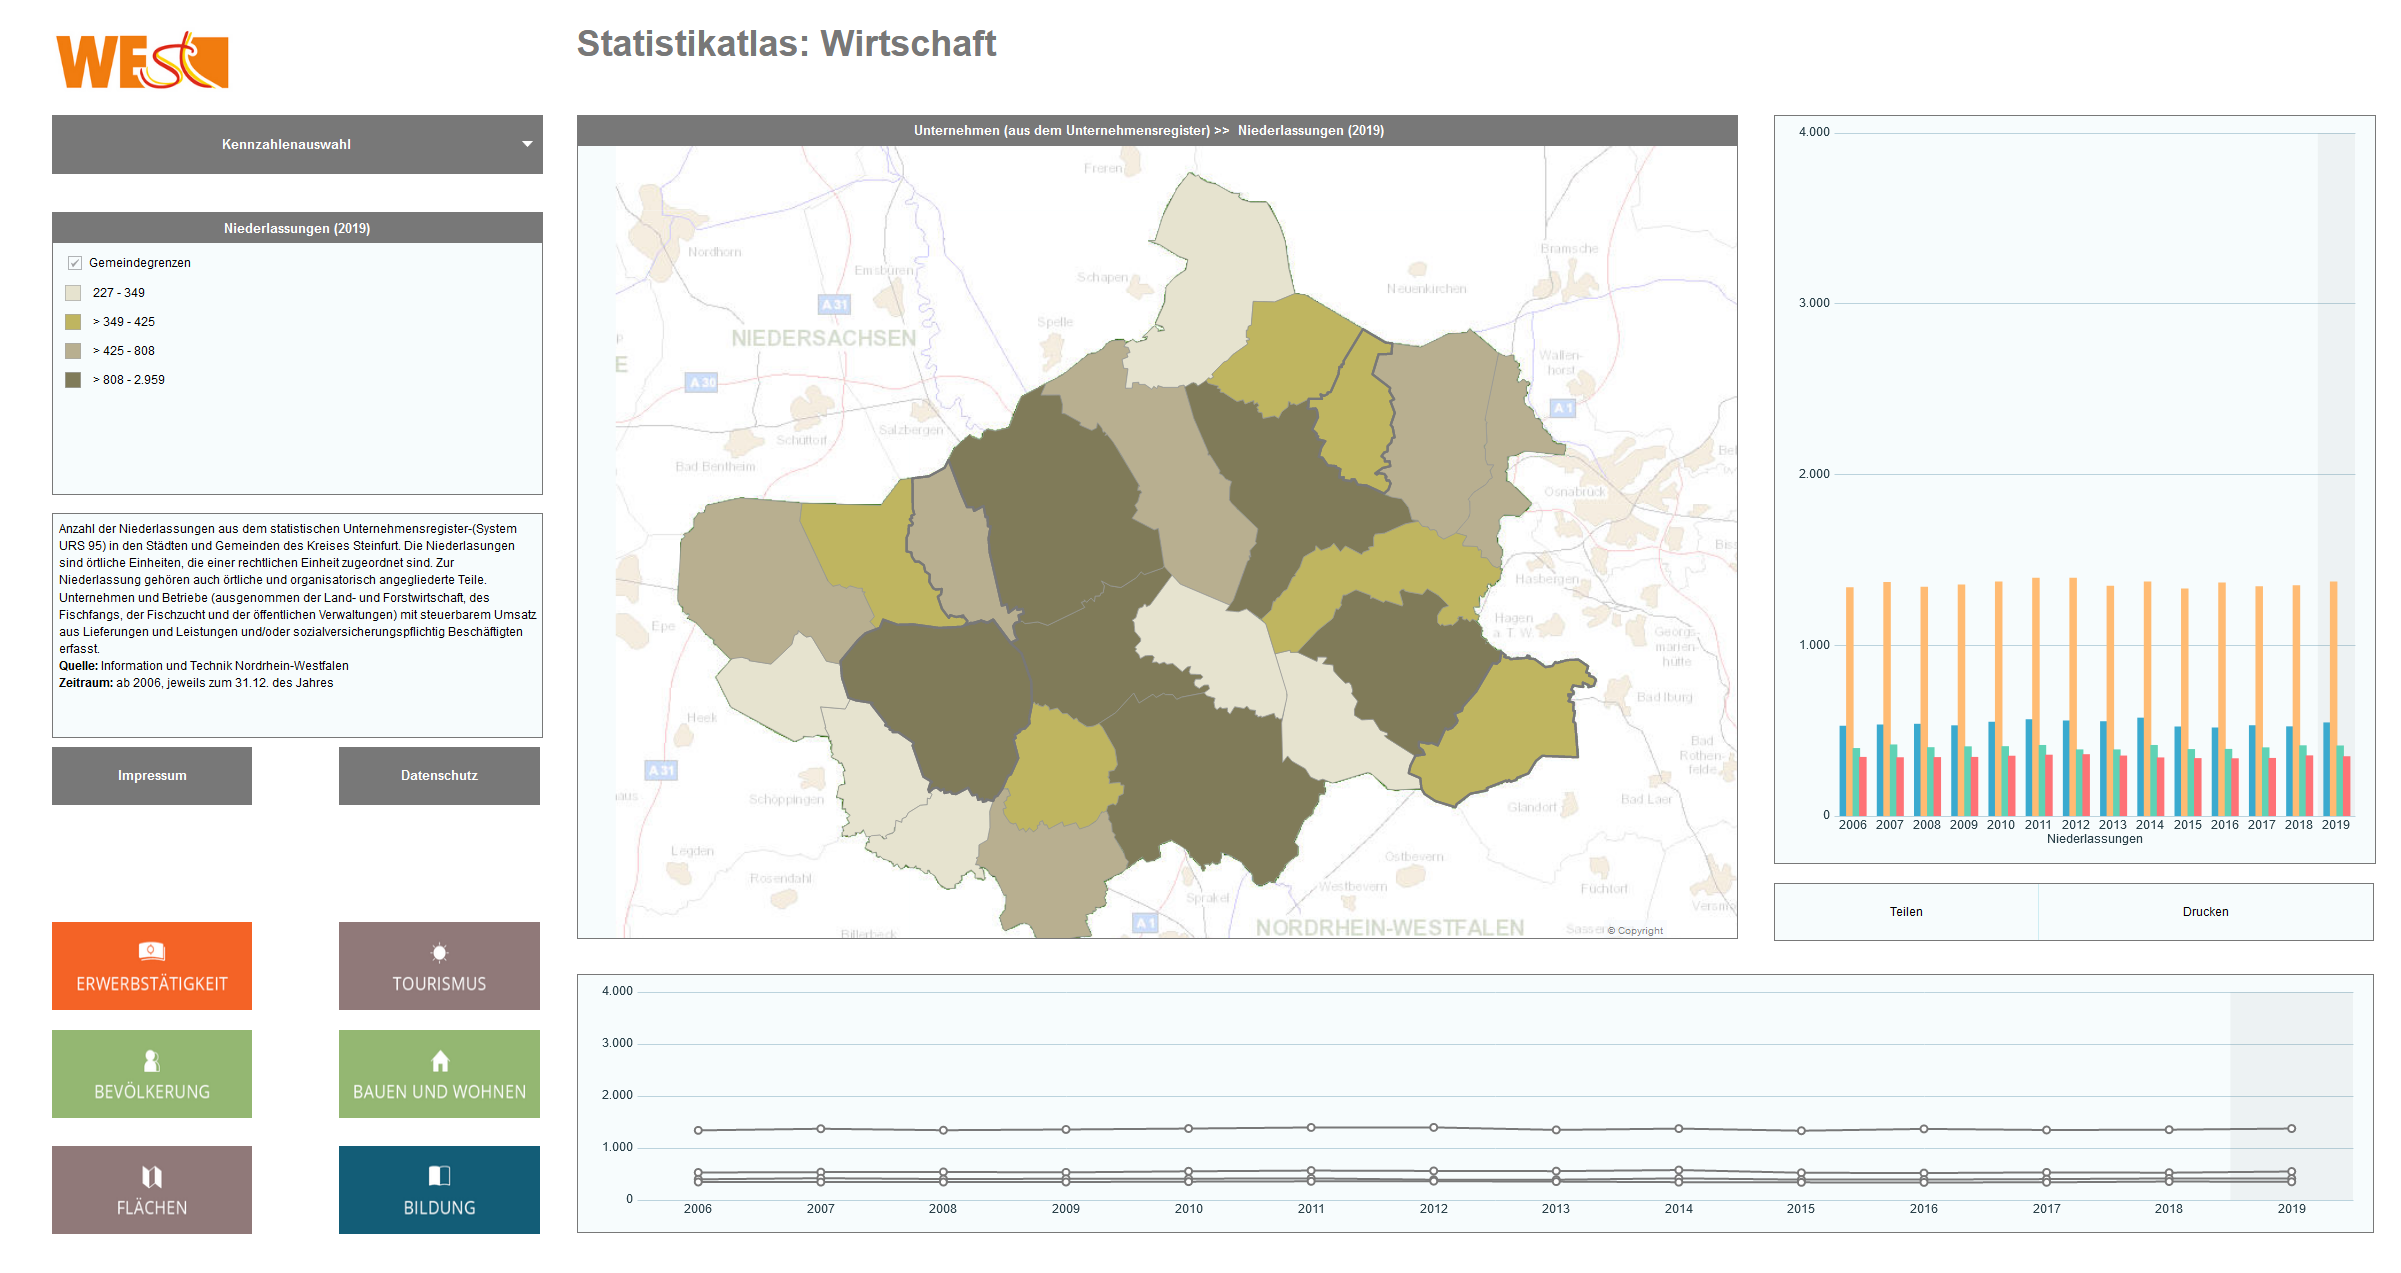
Task: Click the Erwerbstätigkeit tile icon
Action: 152,951
